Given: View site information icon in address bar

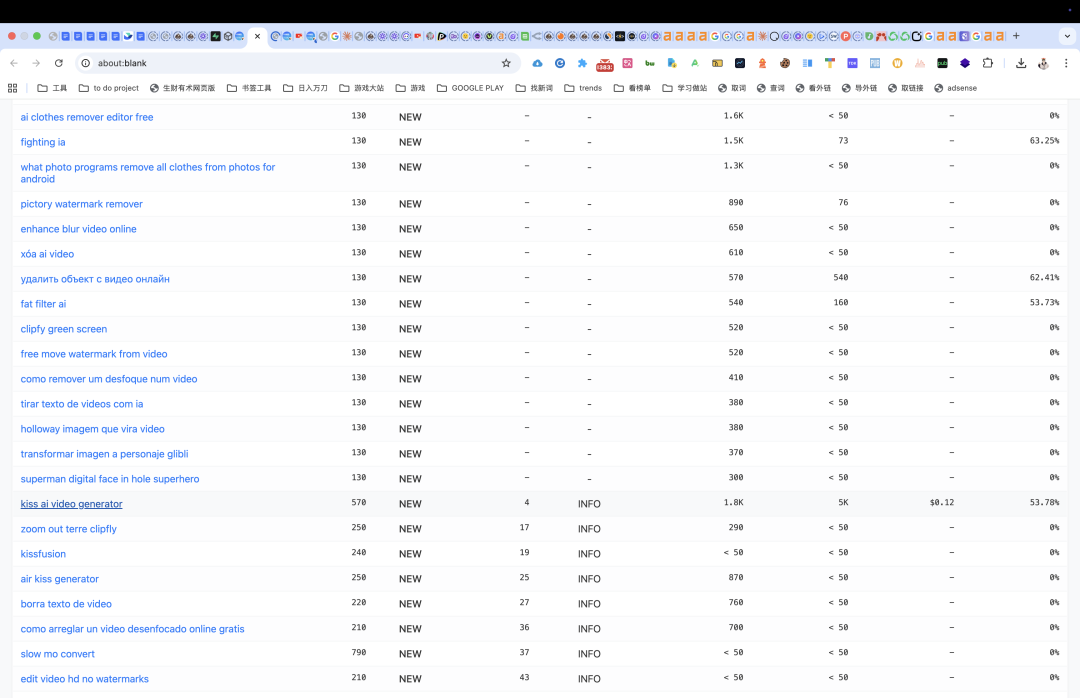Looking at the screenshot, I should point(85,63).
